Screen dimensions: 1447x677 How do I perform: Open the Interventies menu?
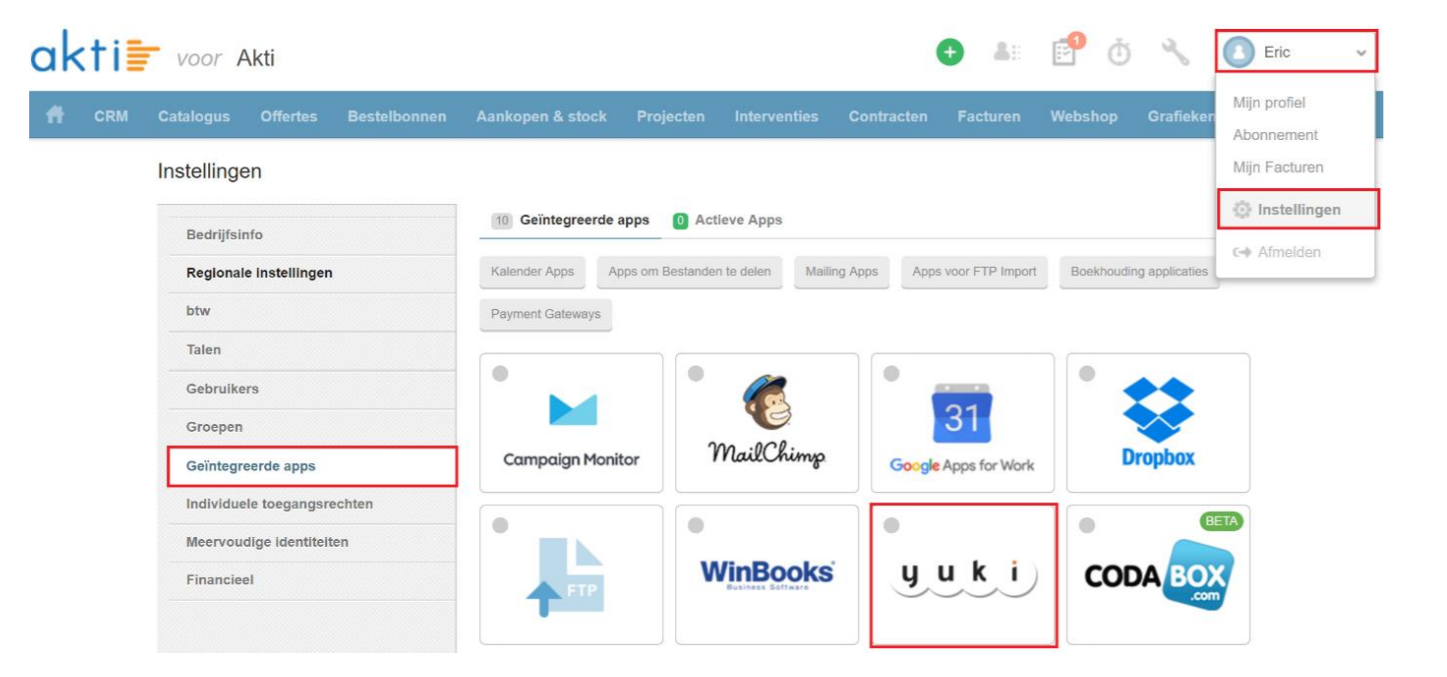(x=777, y=116)
